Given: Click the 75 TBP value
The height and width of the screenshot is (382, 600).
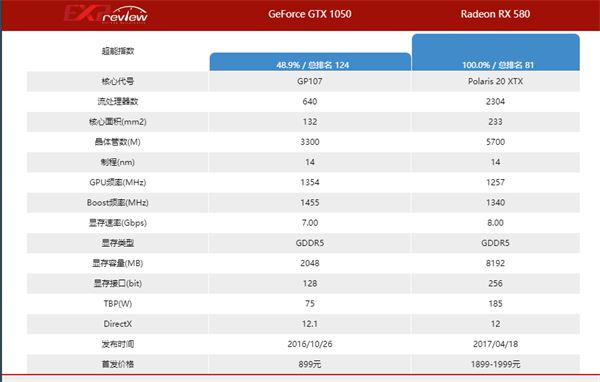Looking at the screenshot, I should point(310,304).
